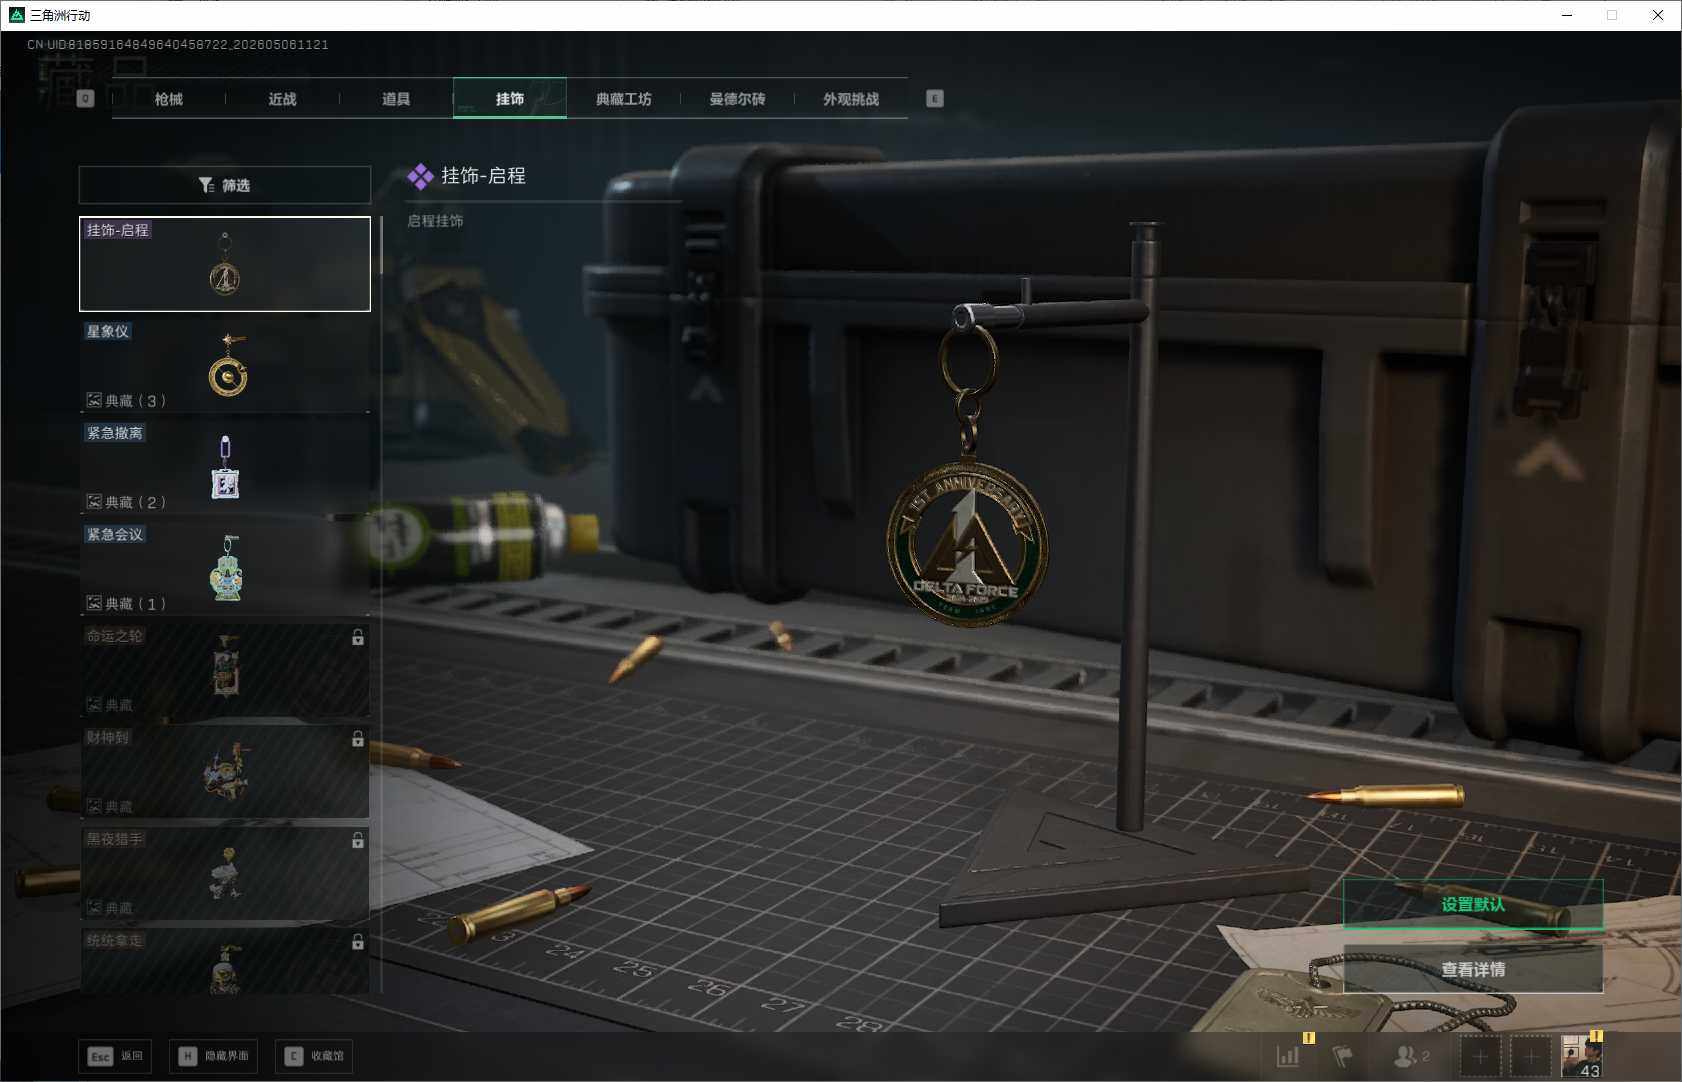Select the locked 命运之轮 charm card

[x=225, y=671]
